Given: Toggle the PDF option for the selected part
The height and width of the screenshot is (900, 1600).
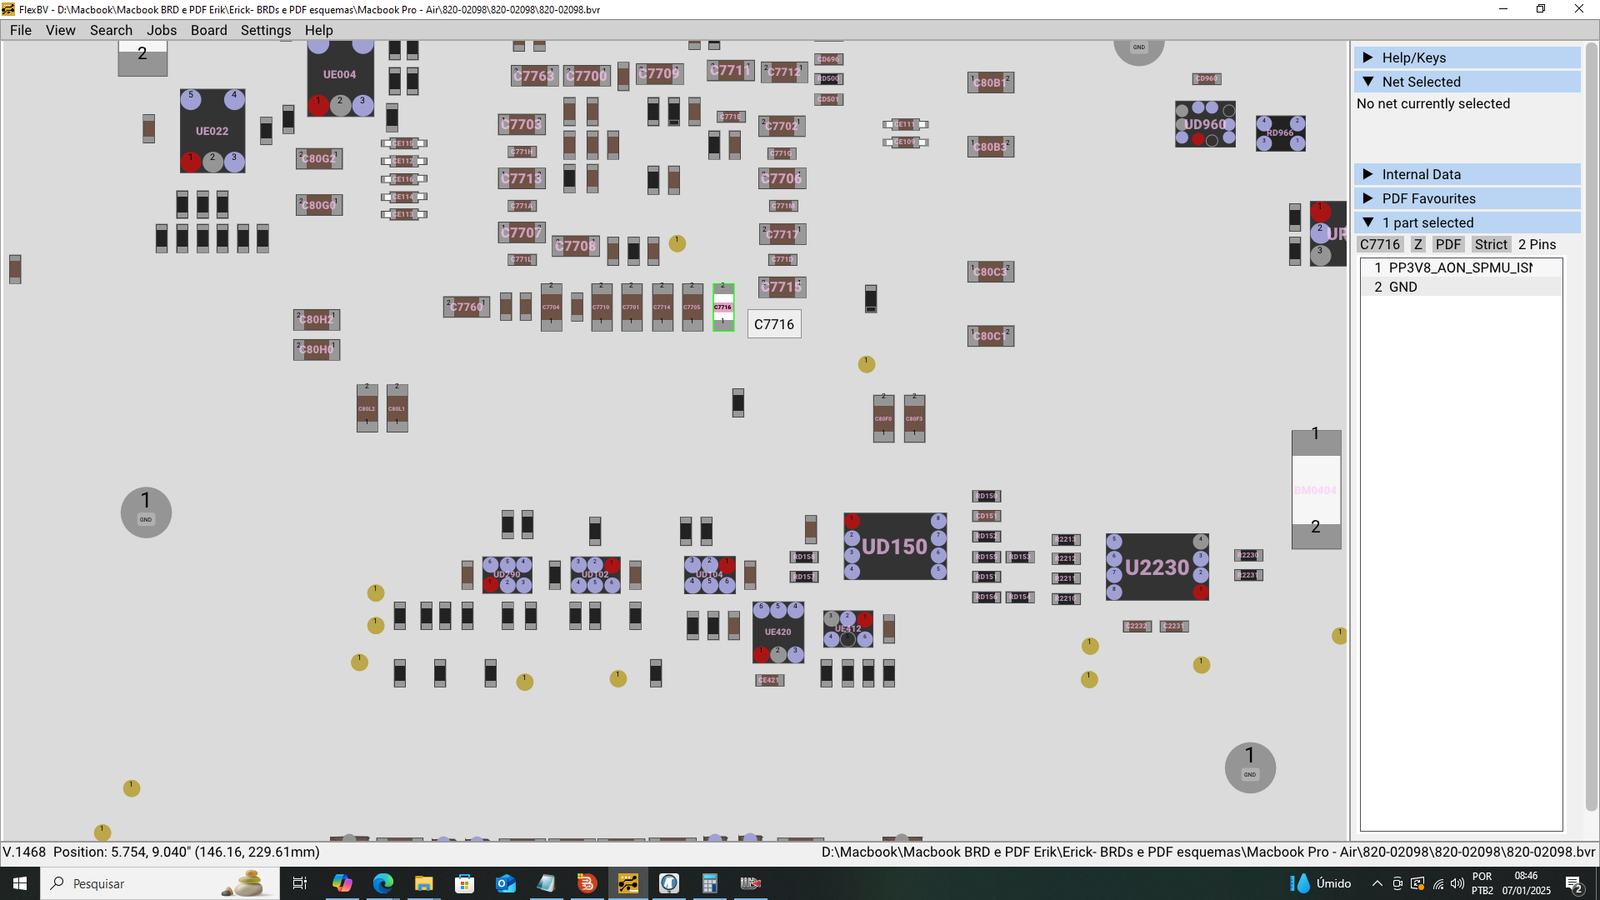Looking at the screenshot, I should coord(1448,244).
